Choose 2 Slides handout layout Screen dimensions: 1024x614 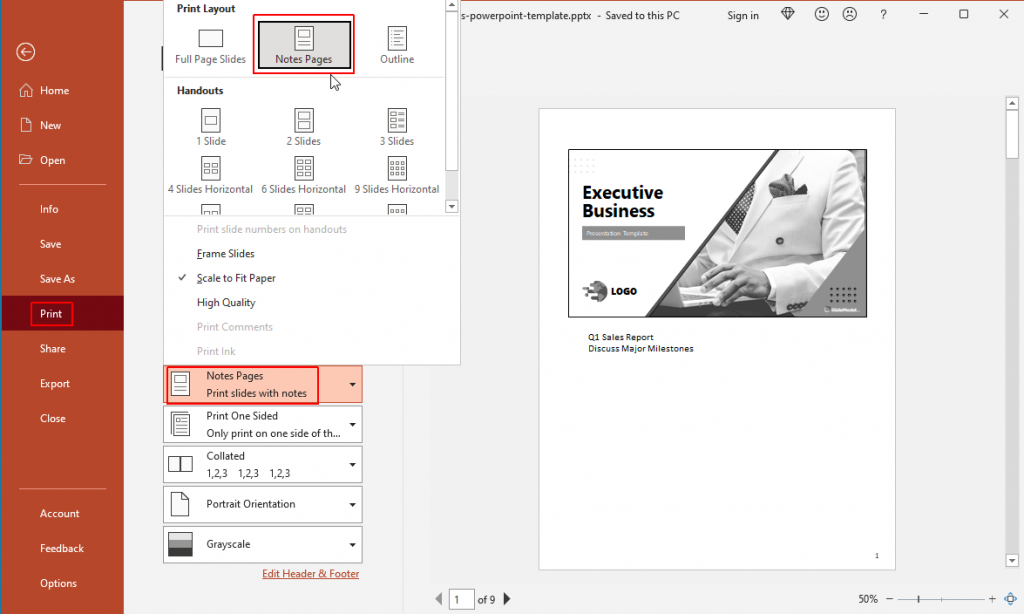click(304, 127)
